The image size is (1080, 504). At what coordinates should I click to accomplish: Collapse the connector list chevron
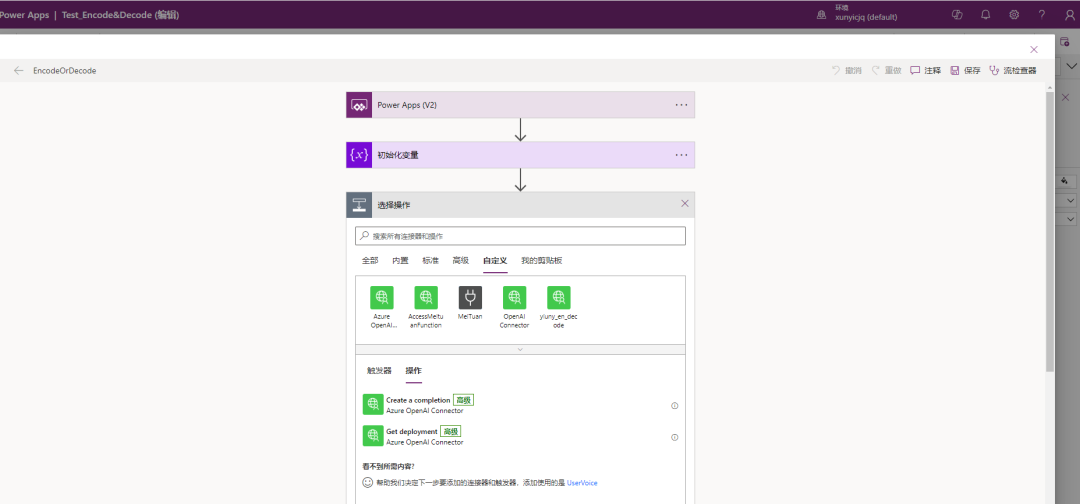pos(520,350)
